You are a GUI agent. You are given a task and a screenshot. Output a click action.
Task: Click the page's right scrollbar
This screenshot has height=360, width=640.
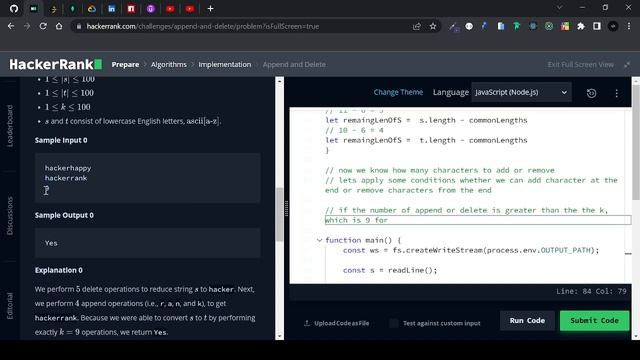(636, 143)
